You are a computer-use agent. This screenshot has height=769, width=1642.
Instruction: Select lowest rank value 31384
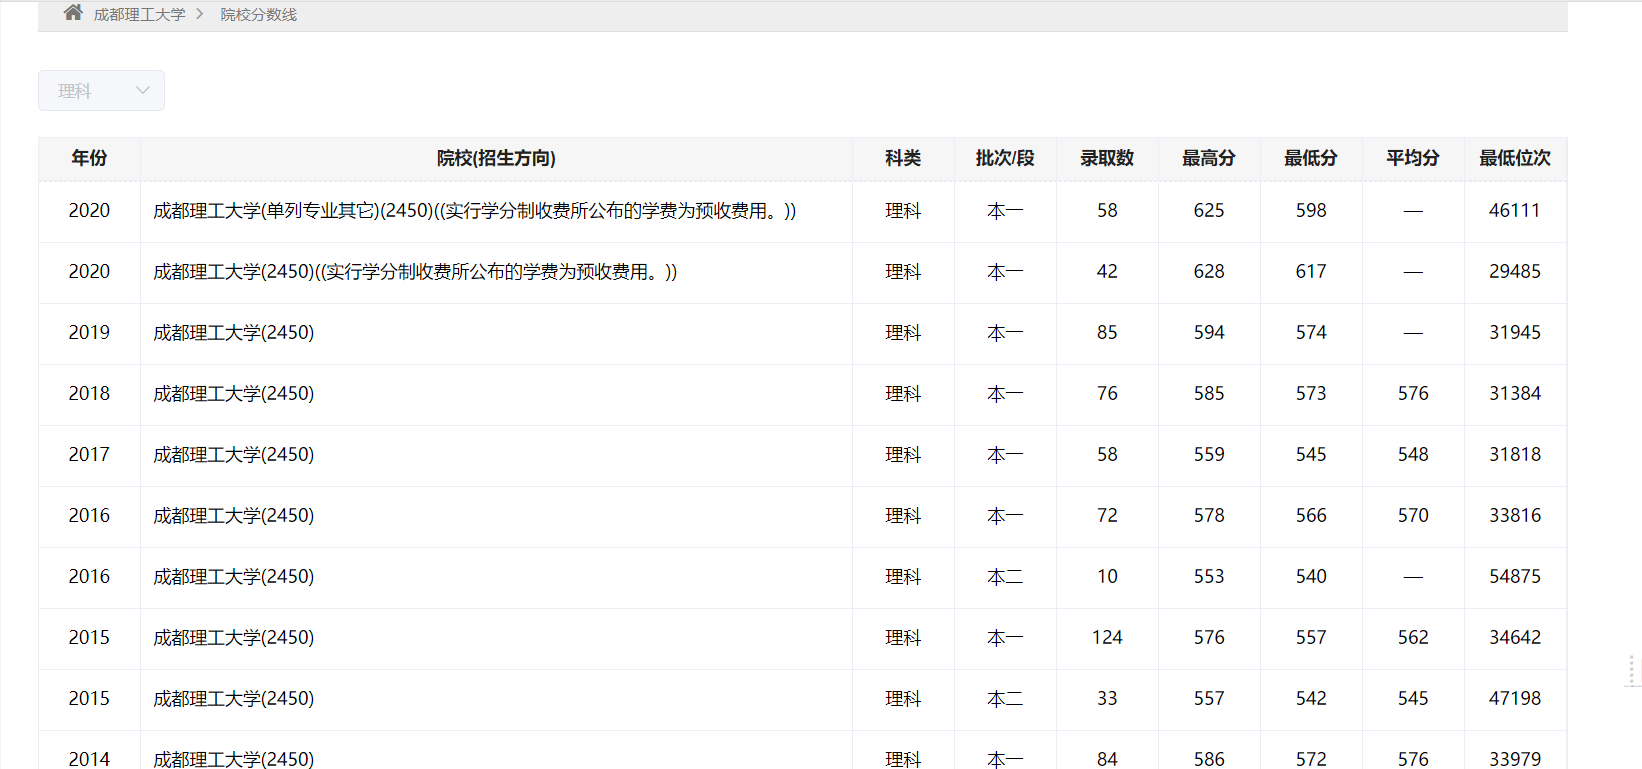pyautogui.click(x=1515, y=394)
